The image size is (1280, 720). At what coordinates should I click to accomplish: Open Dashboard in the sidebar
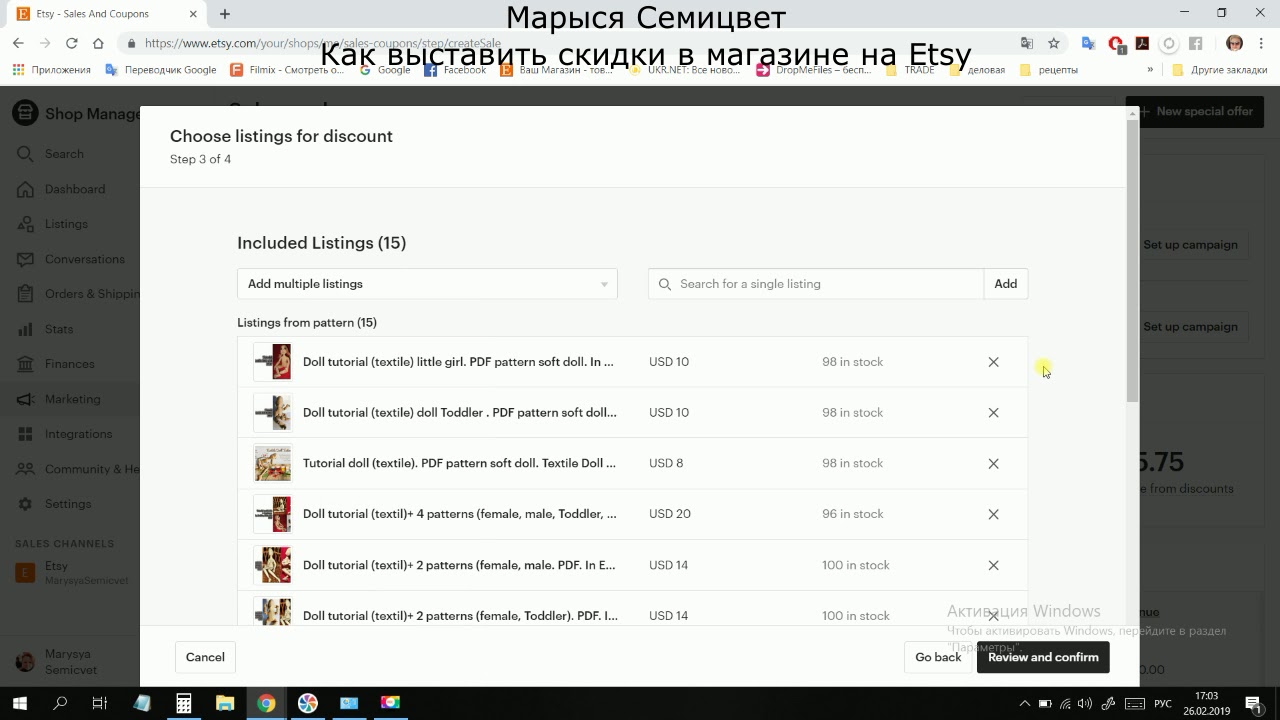pos(75,189)
